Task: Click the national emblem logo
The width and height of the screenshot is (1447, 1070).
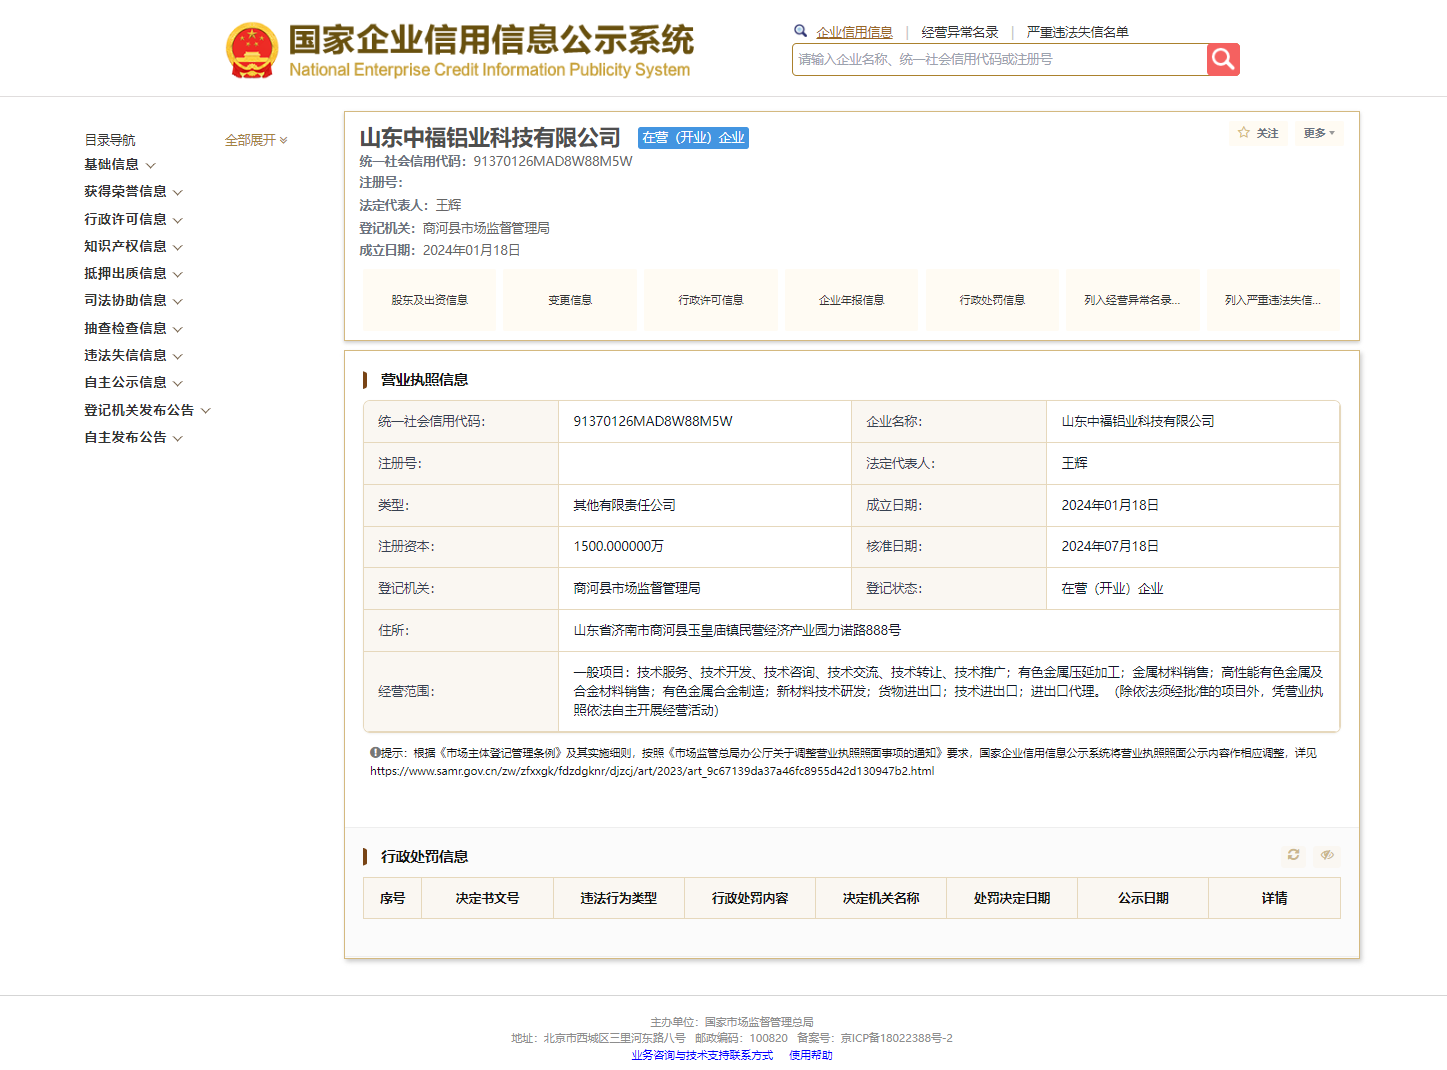Action: point(252,51)
